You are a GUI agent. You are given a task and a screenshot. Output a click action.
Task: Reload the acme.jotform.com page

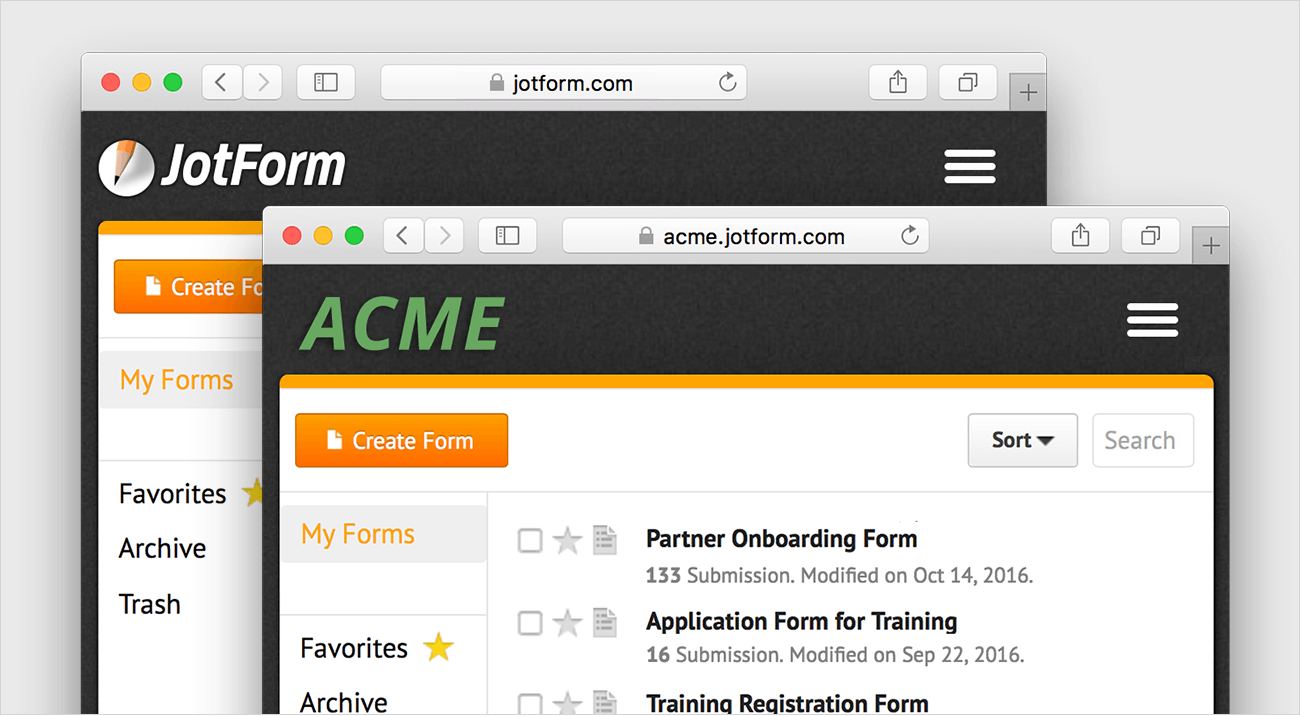[x=909, y=236]
